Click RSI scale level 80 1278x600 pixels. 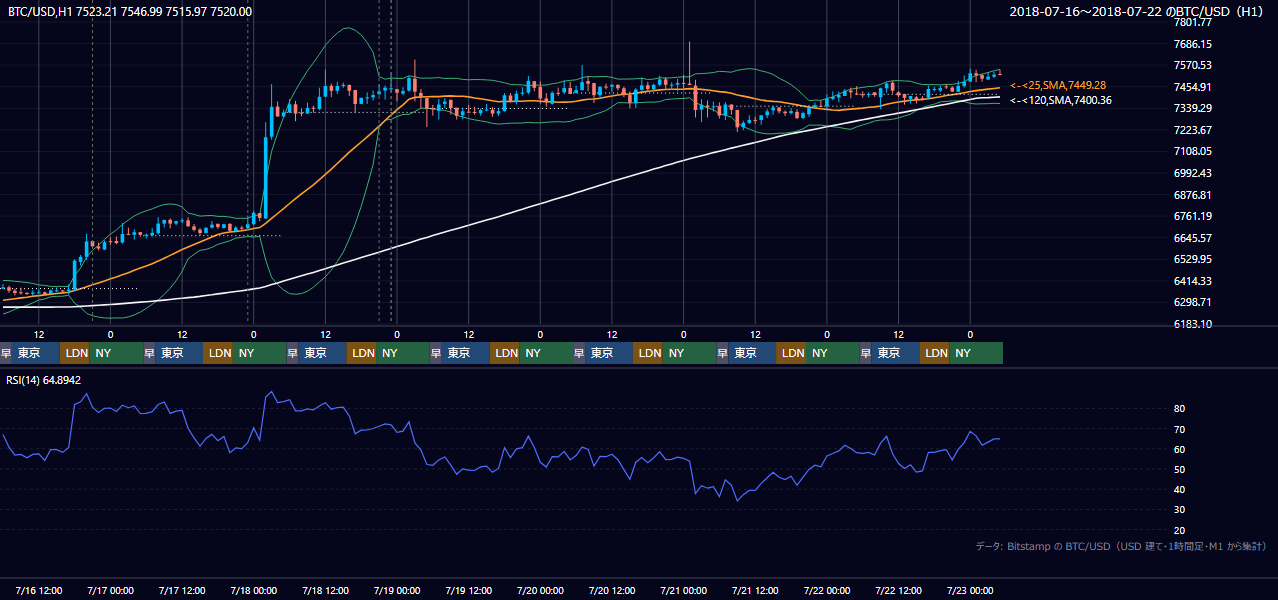1180,409
